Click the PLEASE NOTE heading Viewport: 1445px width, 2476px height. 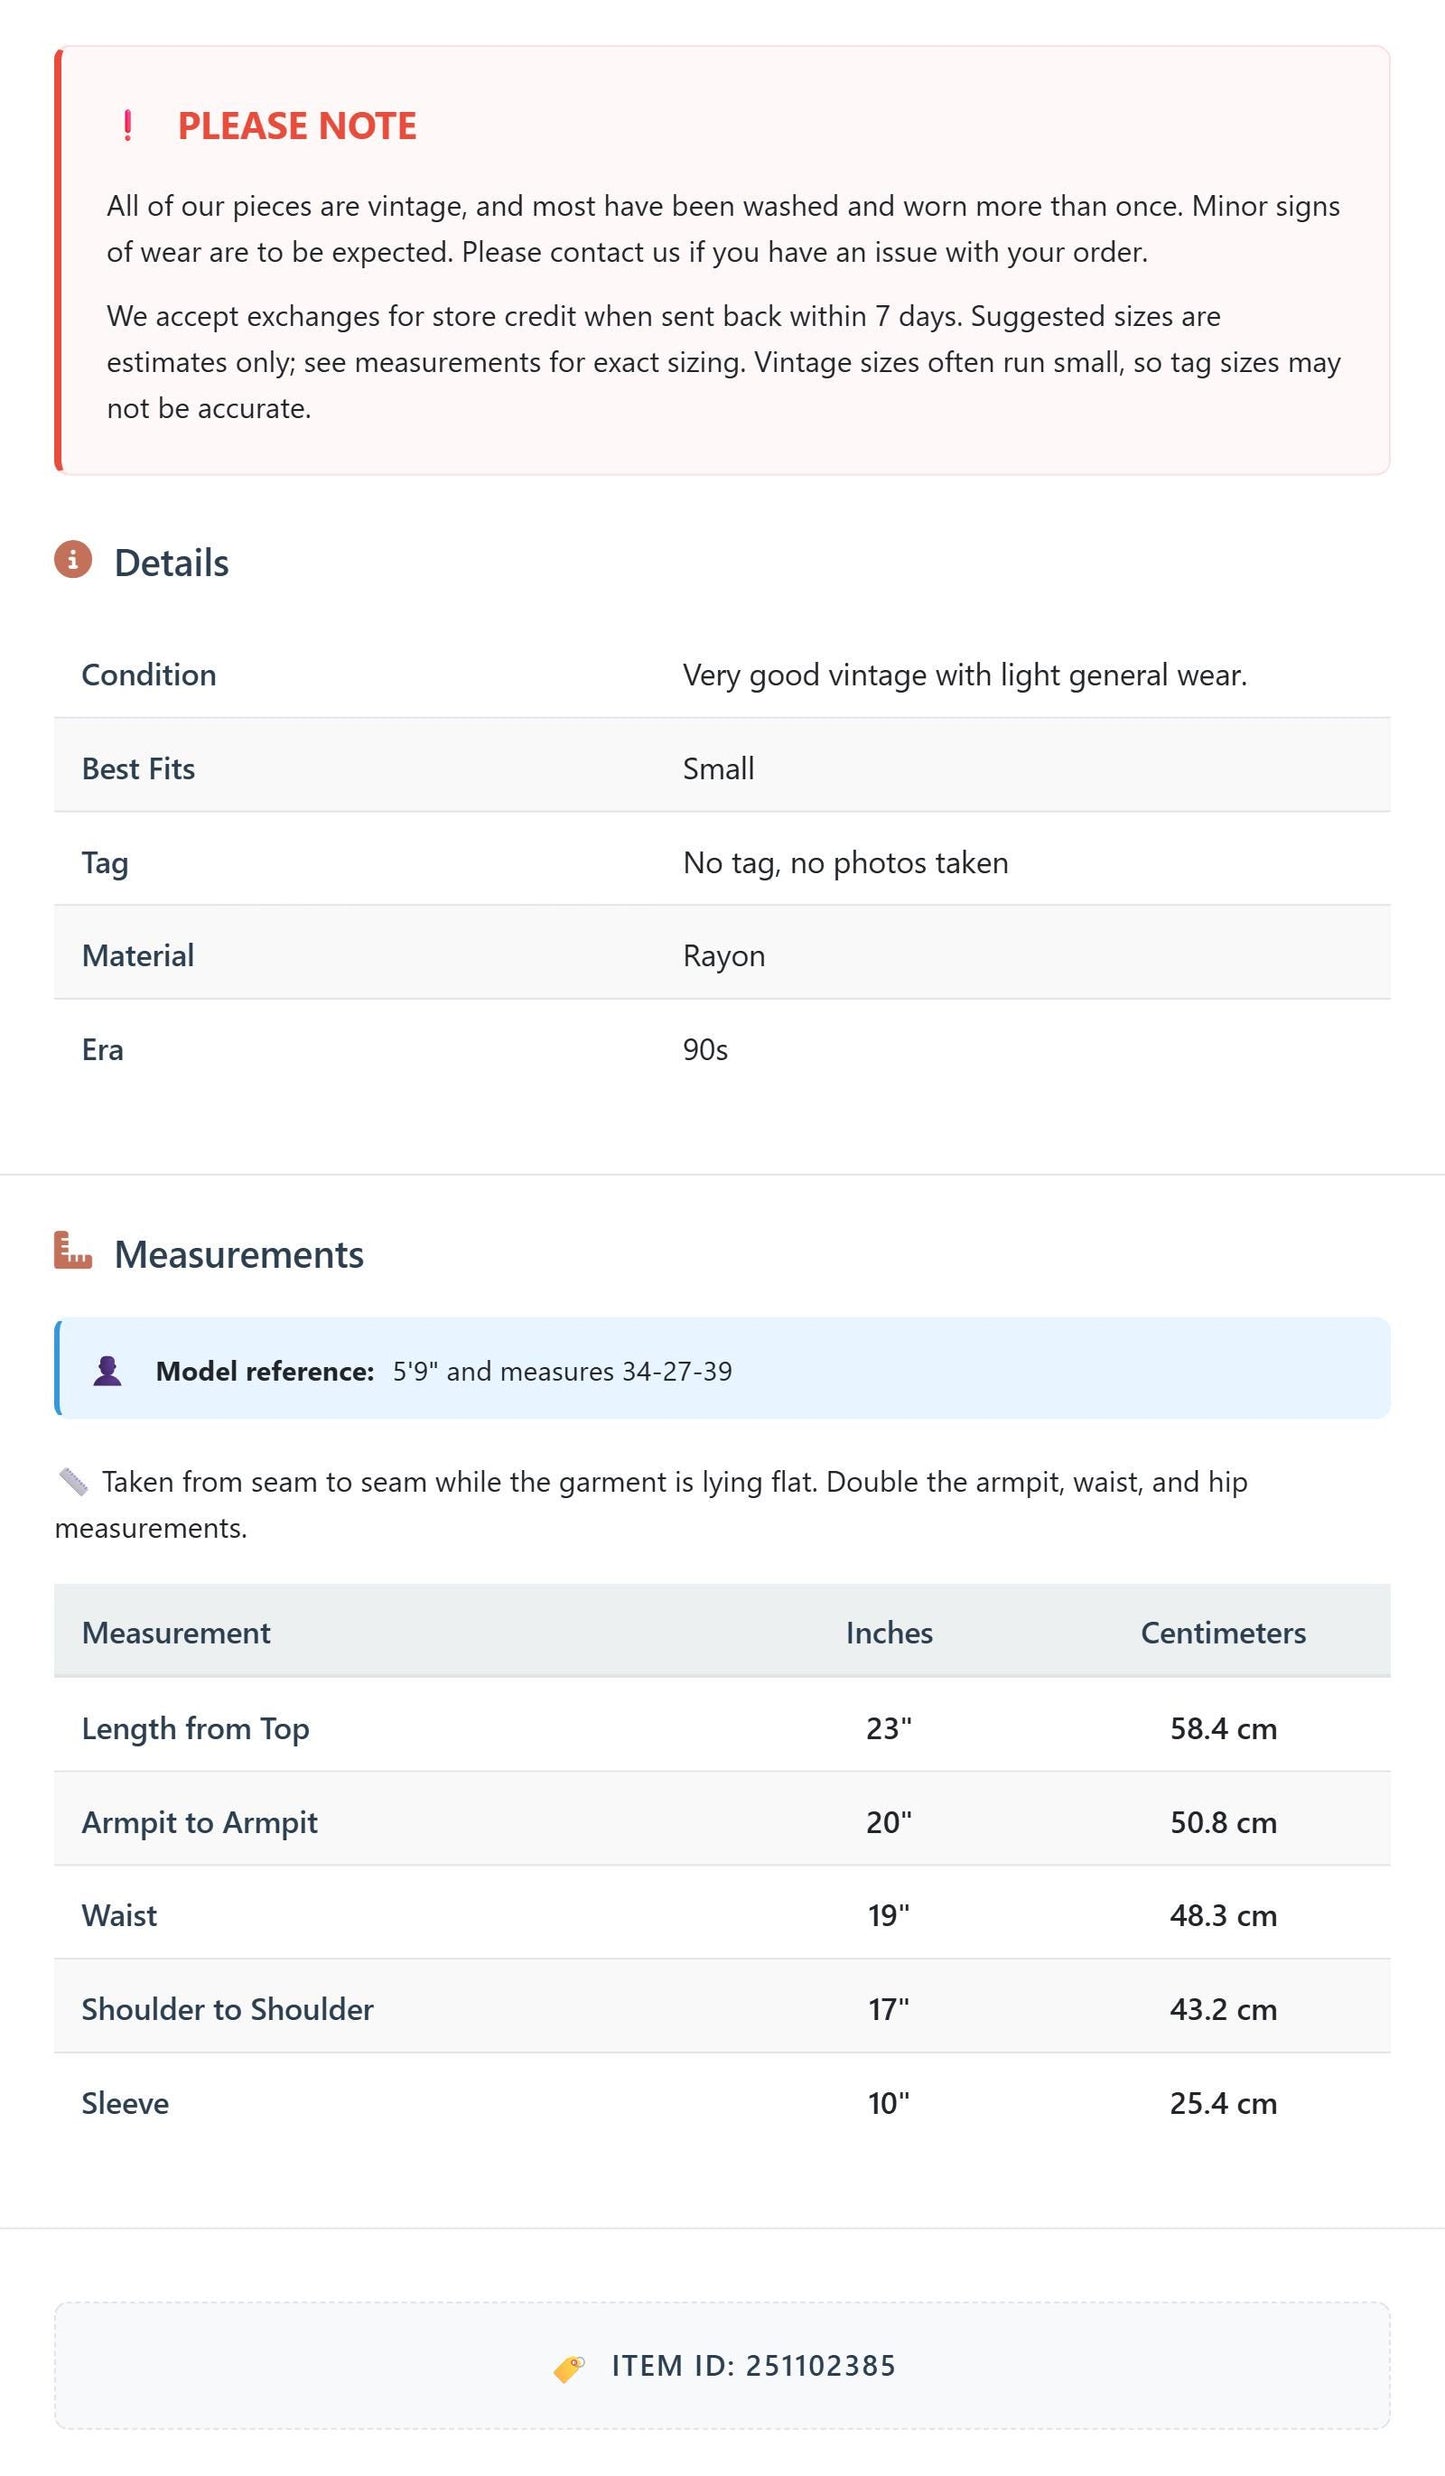coord(297,126)
